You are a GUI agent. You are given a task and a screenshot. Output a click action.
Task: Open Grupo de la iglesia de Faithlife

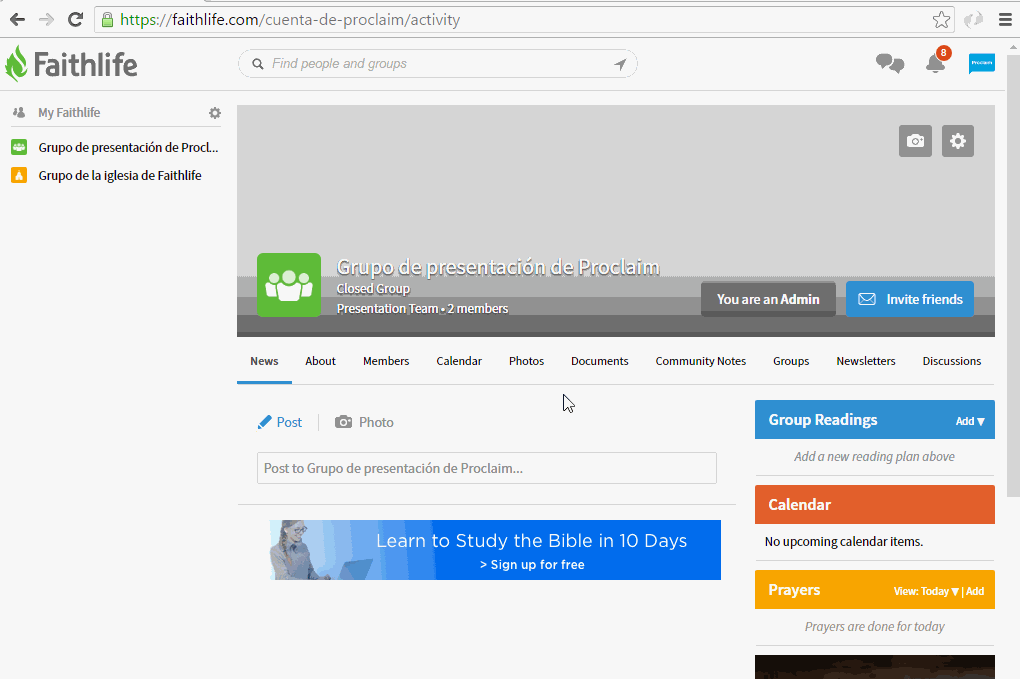click(x=120, y=175)
